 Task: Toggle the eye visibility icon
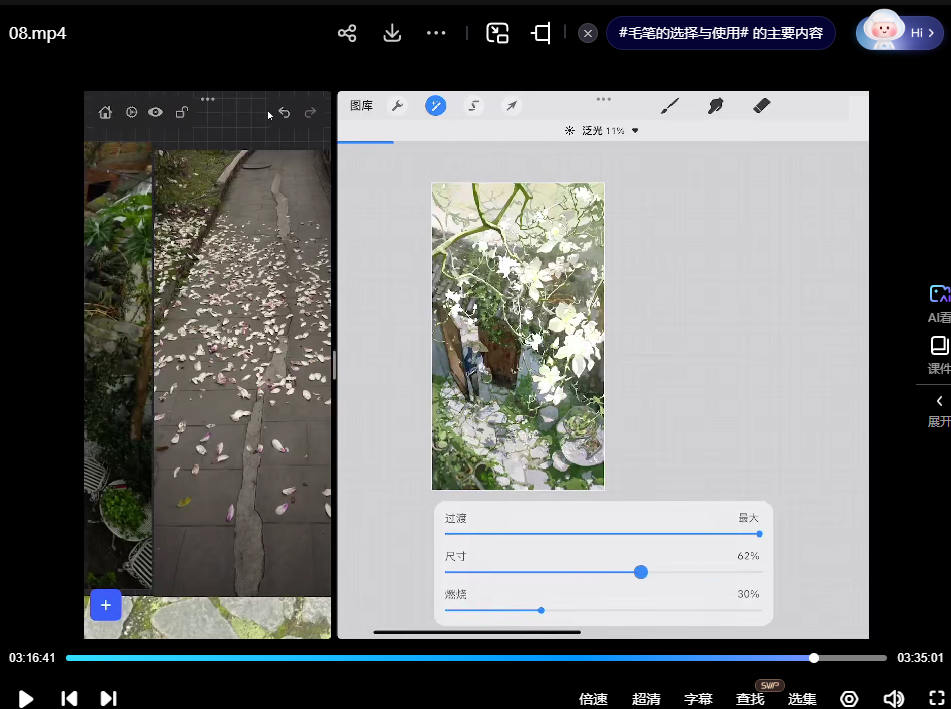point(156,113)
